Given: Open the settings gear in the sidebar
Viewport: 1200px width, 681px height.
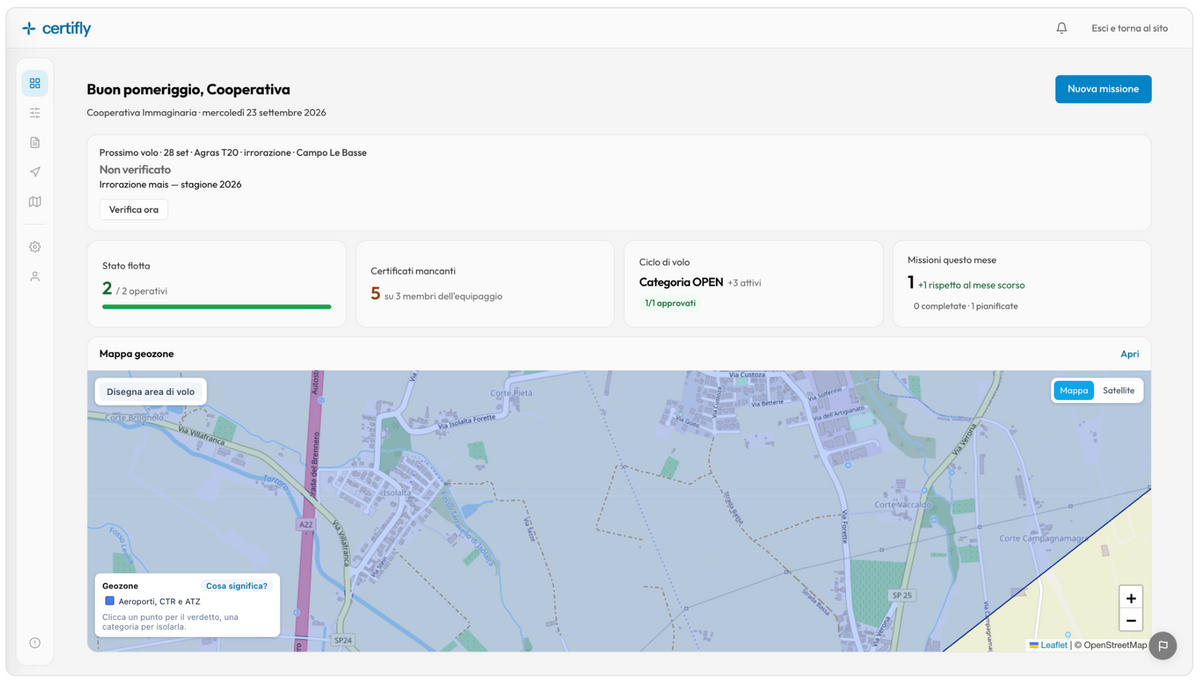Looking at the screenshot, I should (35, 247).
